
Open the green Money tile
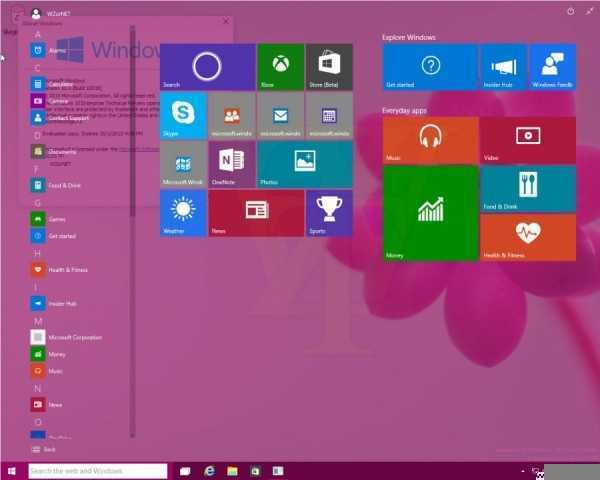[x=430, y=213]
